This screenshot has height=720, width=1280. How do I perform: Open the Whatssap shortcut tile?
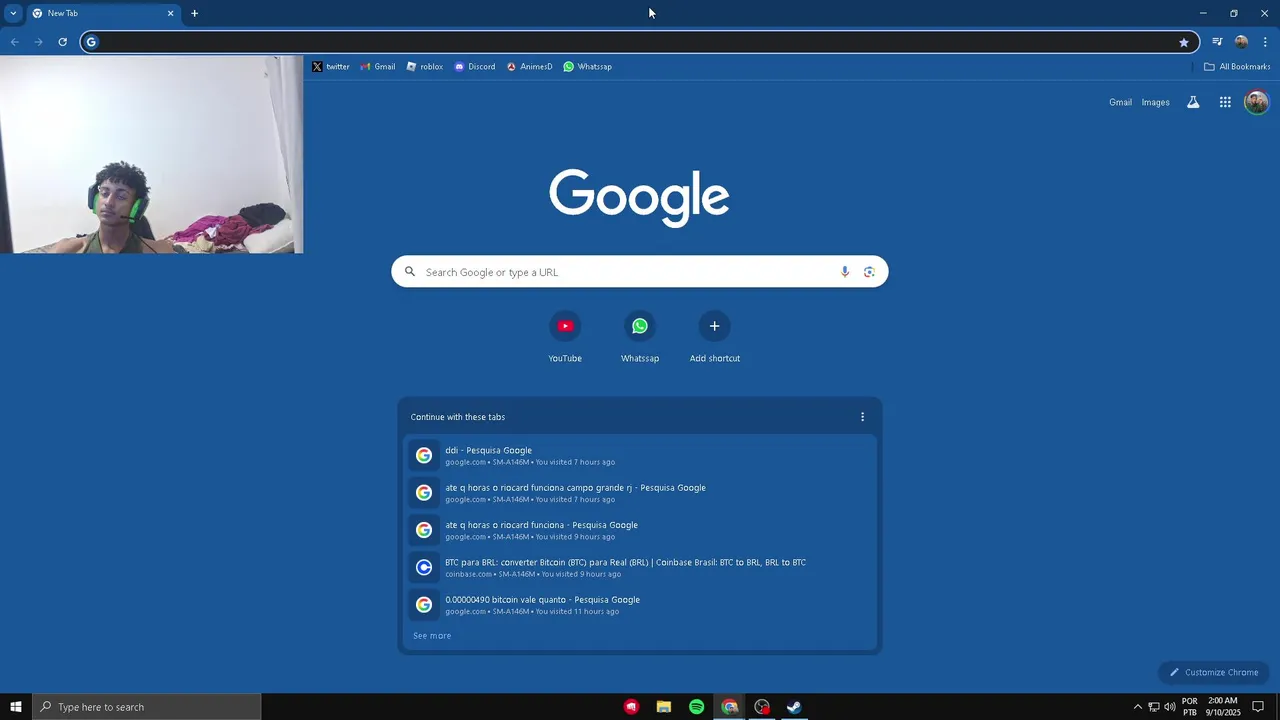pyautogui.click(x=640, y=338)
